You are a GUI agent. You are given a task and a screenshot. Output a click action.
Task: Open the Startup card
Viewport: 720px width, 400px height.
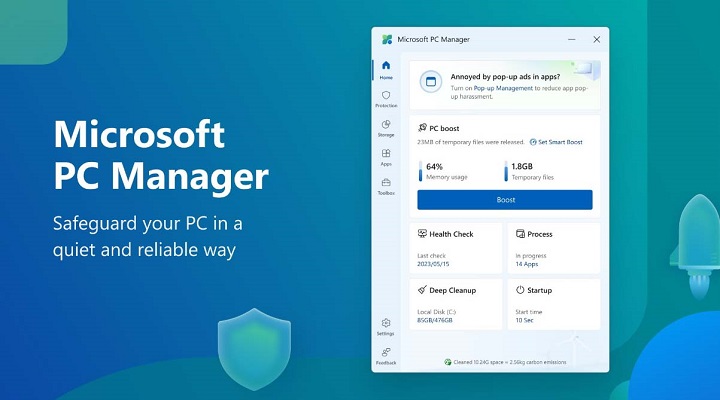[x=554, y=304]
